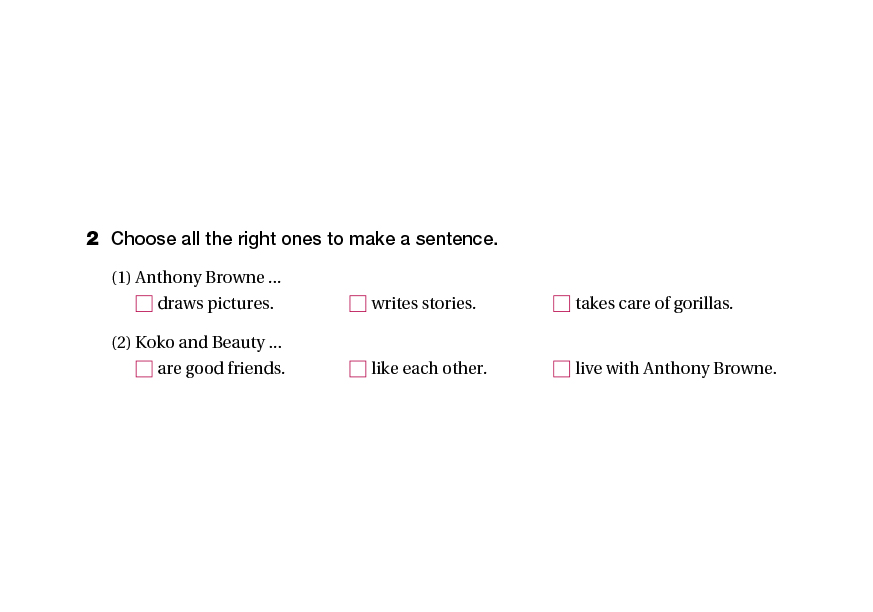The width and height of the screenshot is (873, 612).
Task: Click the '(1)' item number
Action: tap(121, 278)
